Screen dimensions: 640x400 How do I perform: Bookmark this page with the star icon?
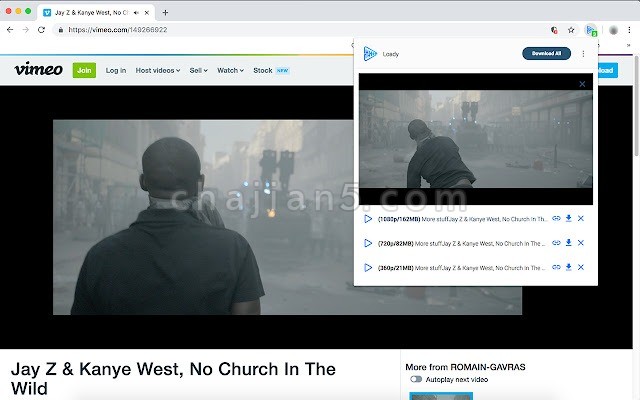click(570, 30)
